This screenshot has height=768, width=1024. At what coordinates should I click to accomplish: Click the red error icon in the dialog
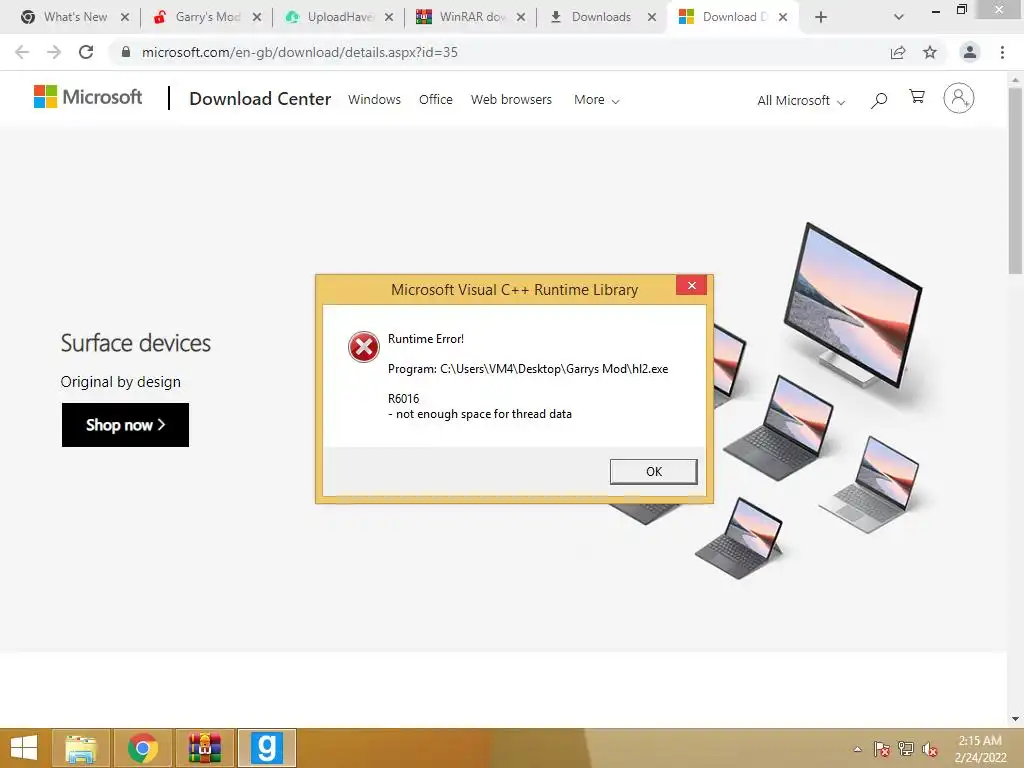point(364,347)
